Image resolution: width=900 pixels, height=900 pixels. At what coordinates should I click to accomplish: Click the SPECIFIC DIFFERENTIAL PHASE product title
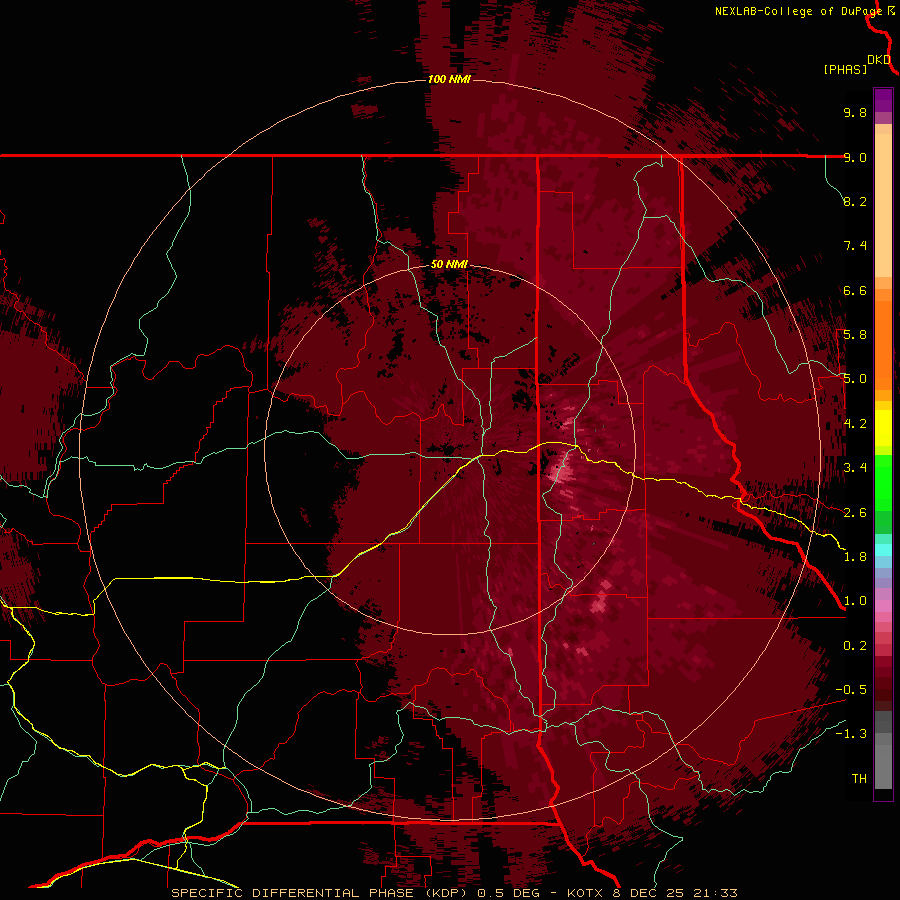[292, 893]
